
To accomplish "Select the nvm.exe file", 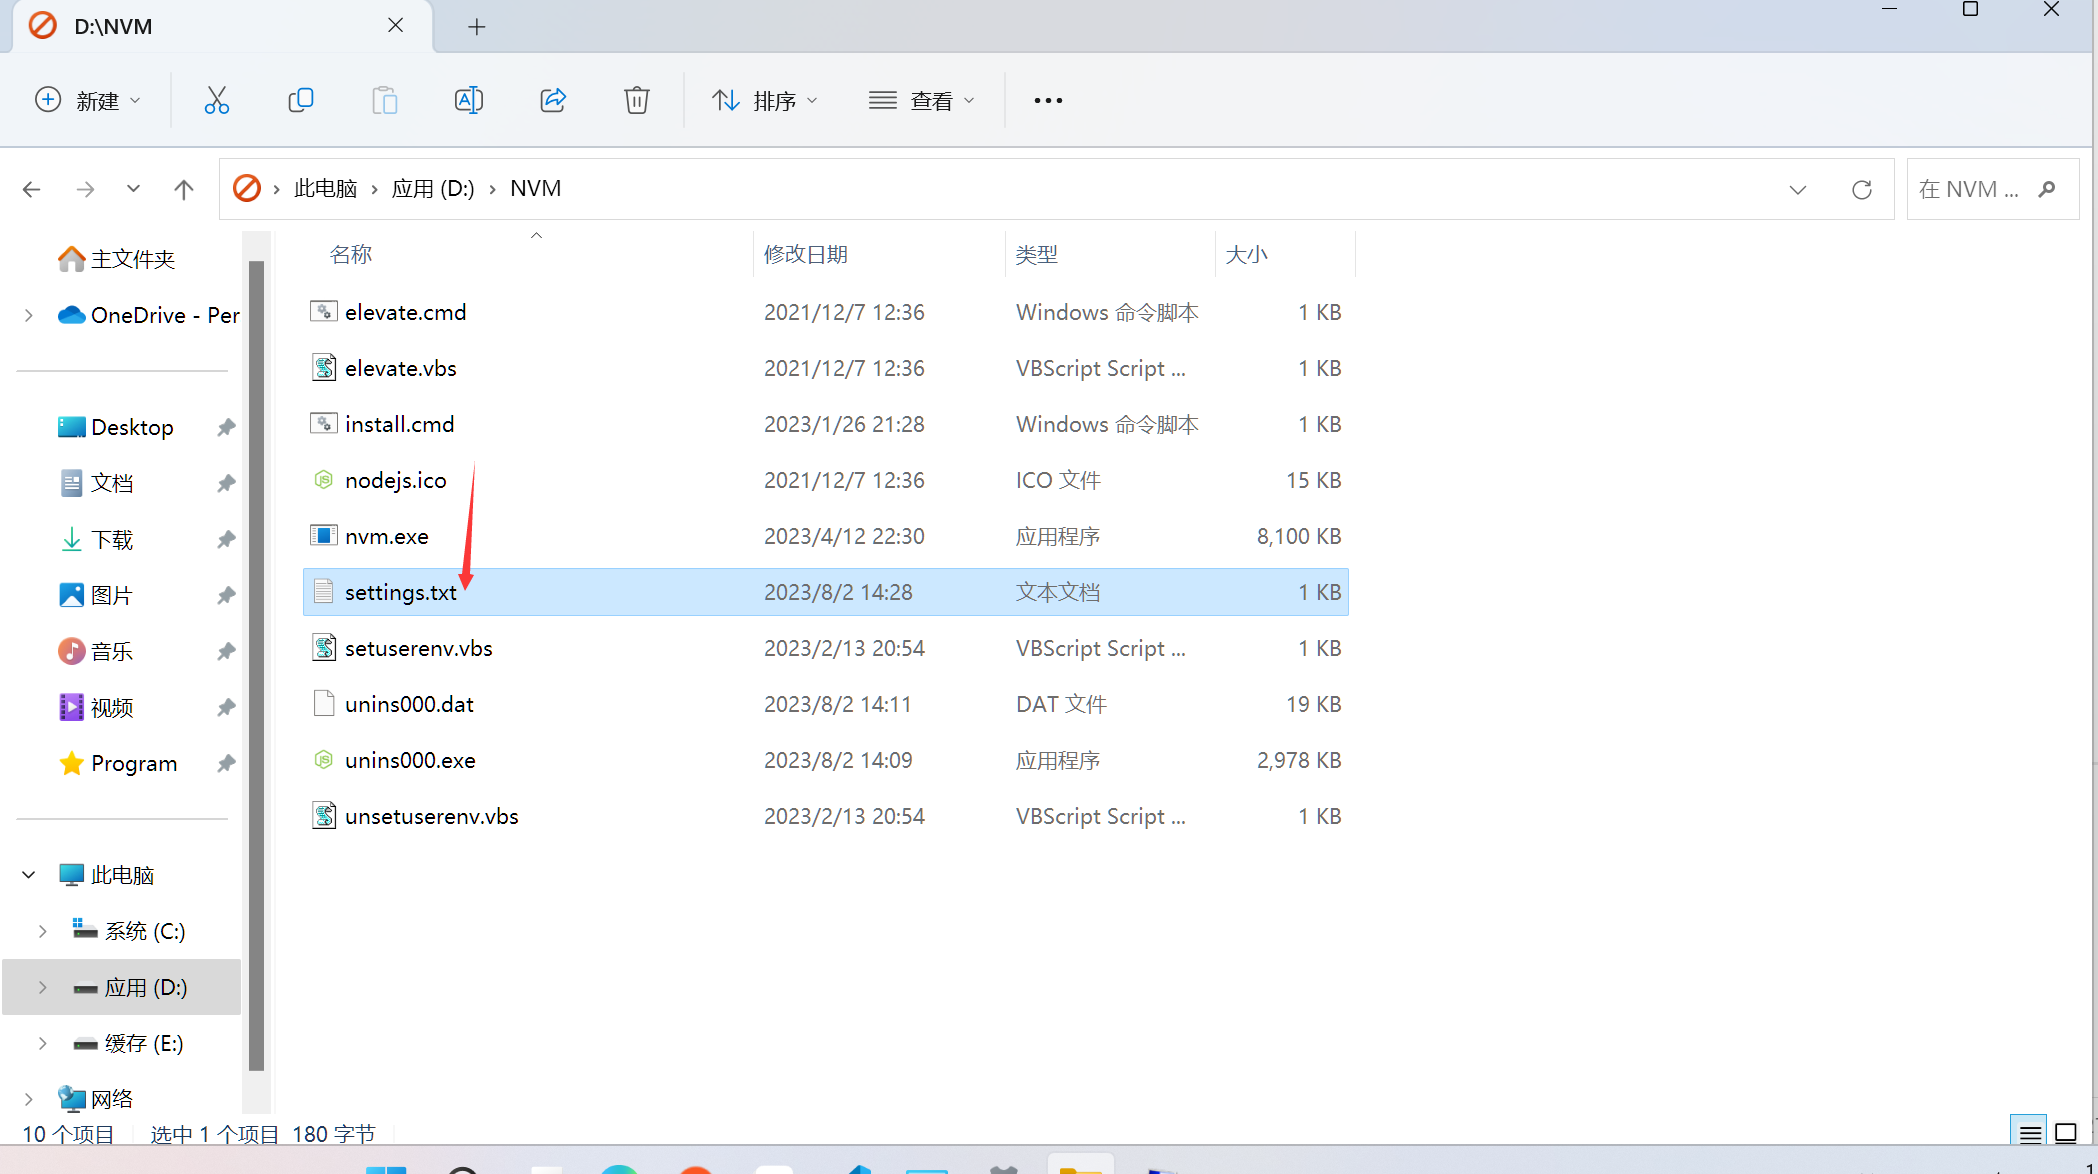I will click(387, 536).
